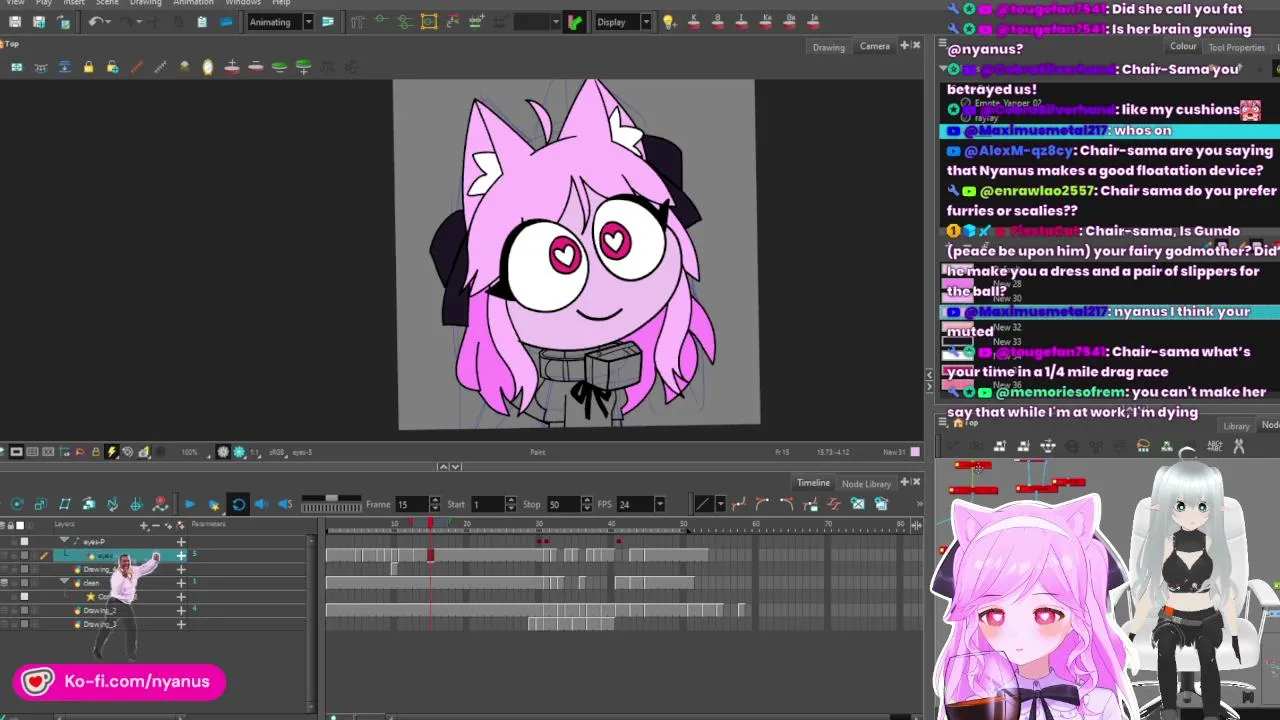Click the gear render settings icon in bottom toolbar

point(223,452)
